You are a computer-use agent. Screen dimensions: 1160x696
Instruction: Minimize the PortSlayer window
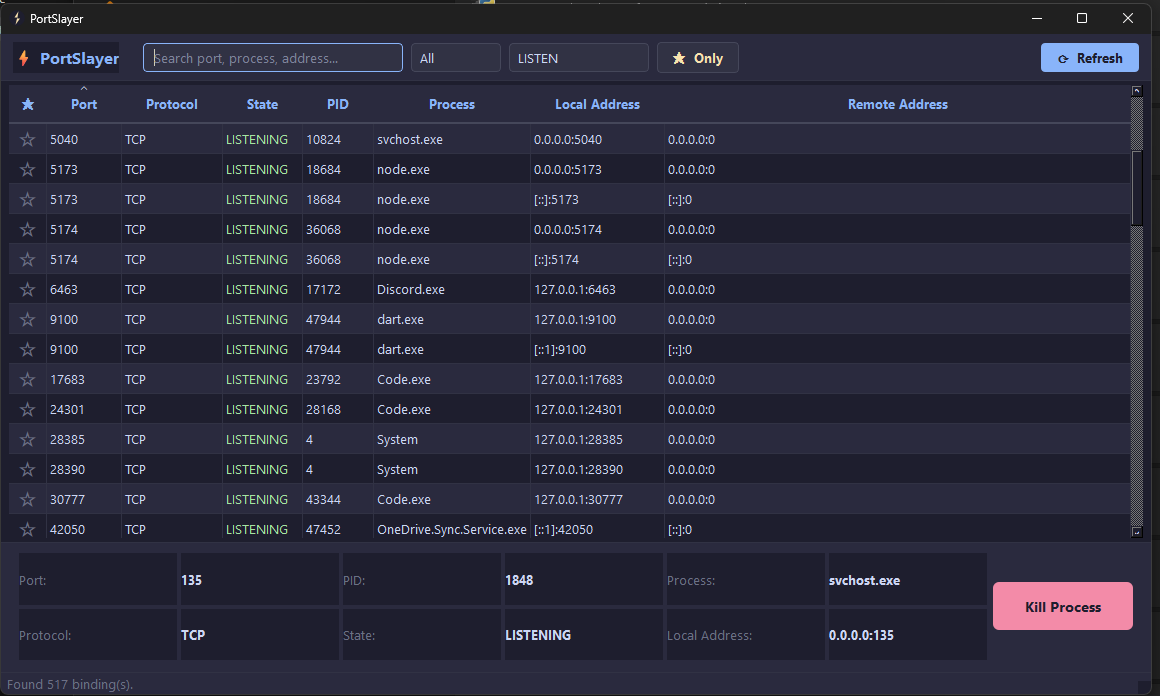1036,18
